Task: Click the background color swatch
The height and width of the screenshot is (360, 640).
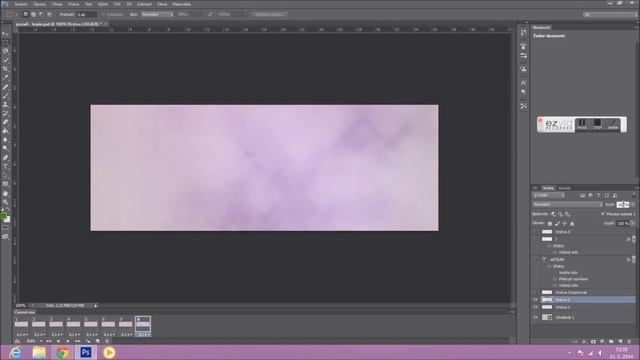Action: point(7,220)
